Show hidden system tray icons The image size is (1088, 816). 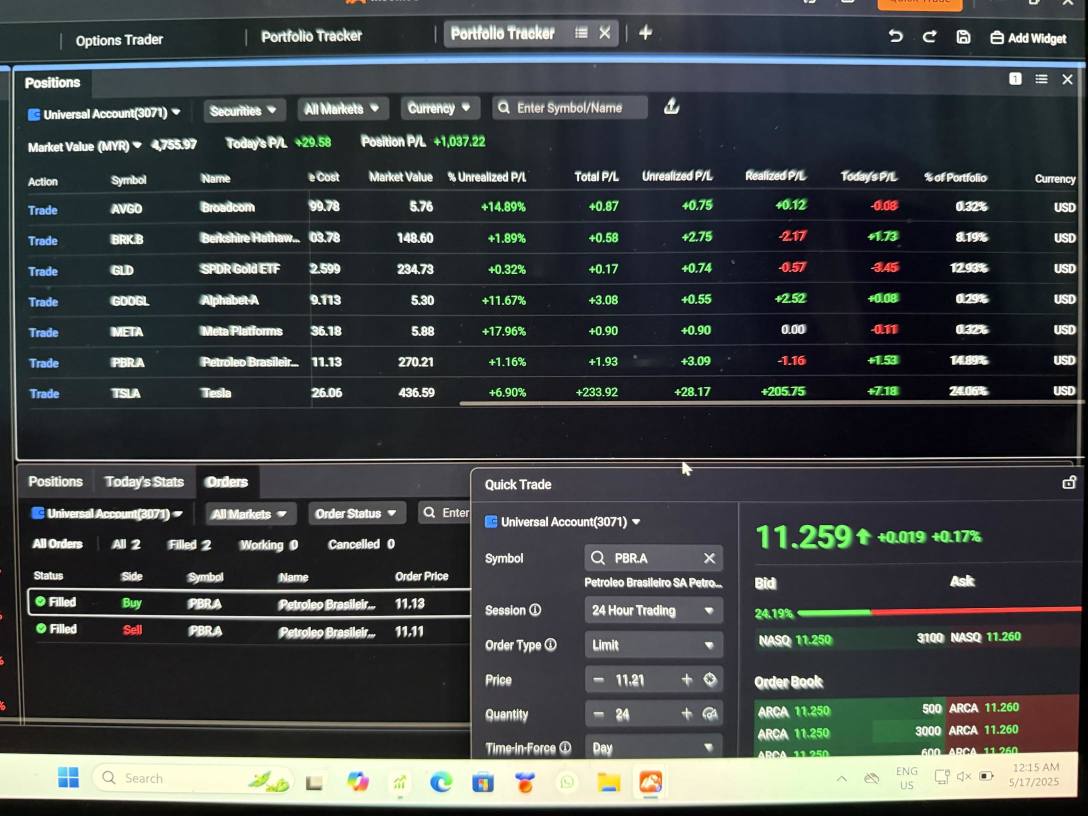(842, 779)
